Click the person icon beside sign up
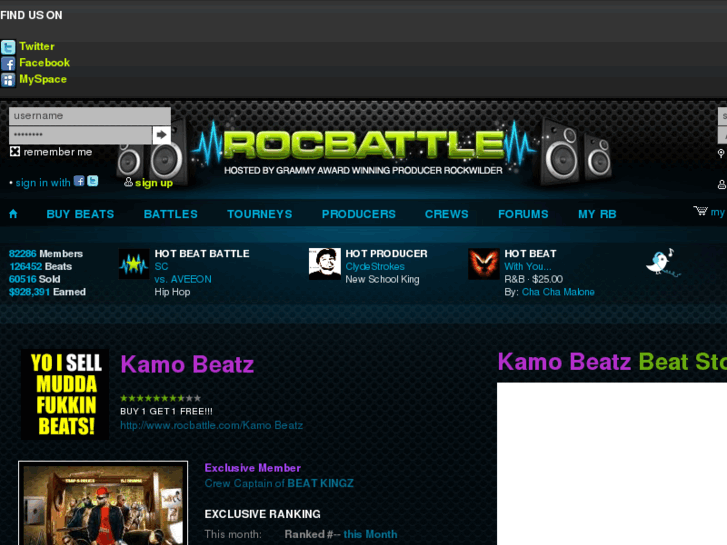The height and width of the screenshot is (545, 727). [128, 182]
